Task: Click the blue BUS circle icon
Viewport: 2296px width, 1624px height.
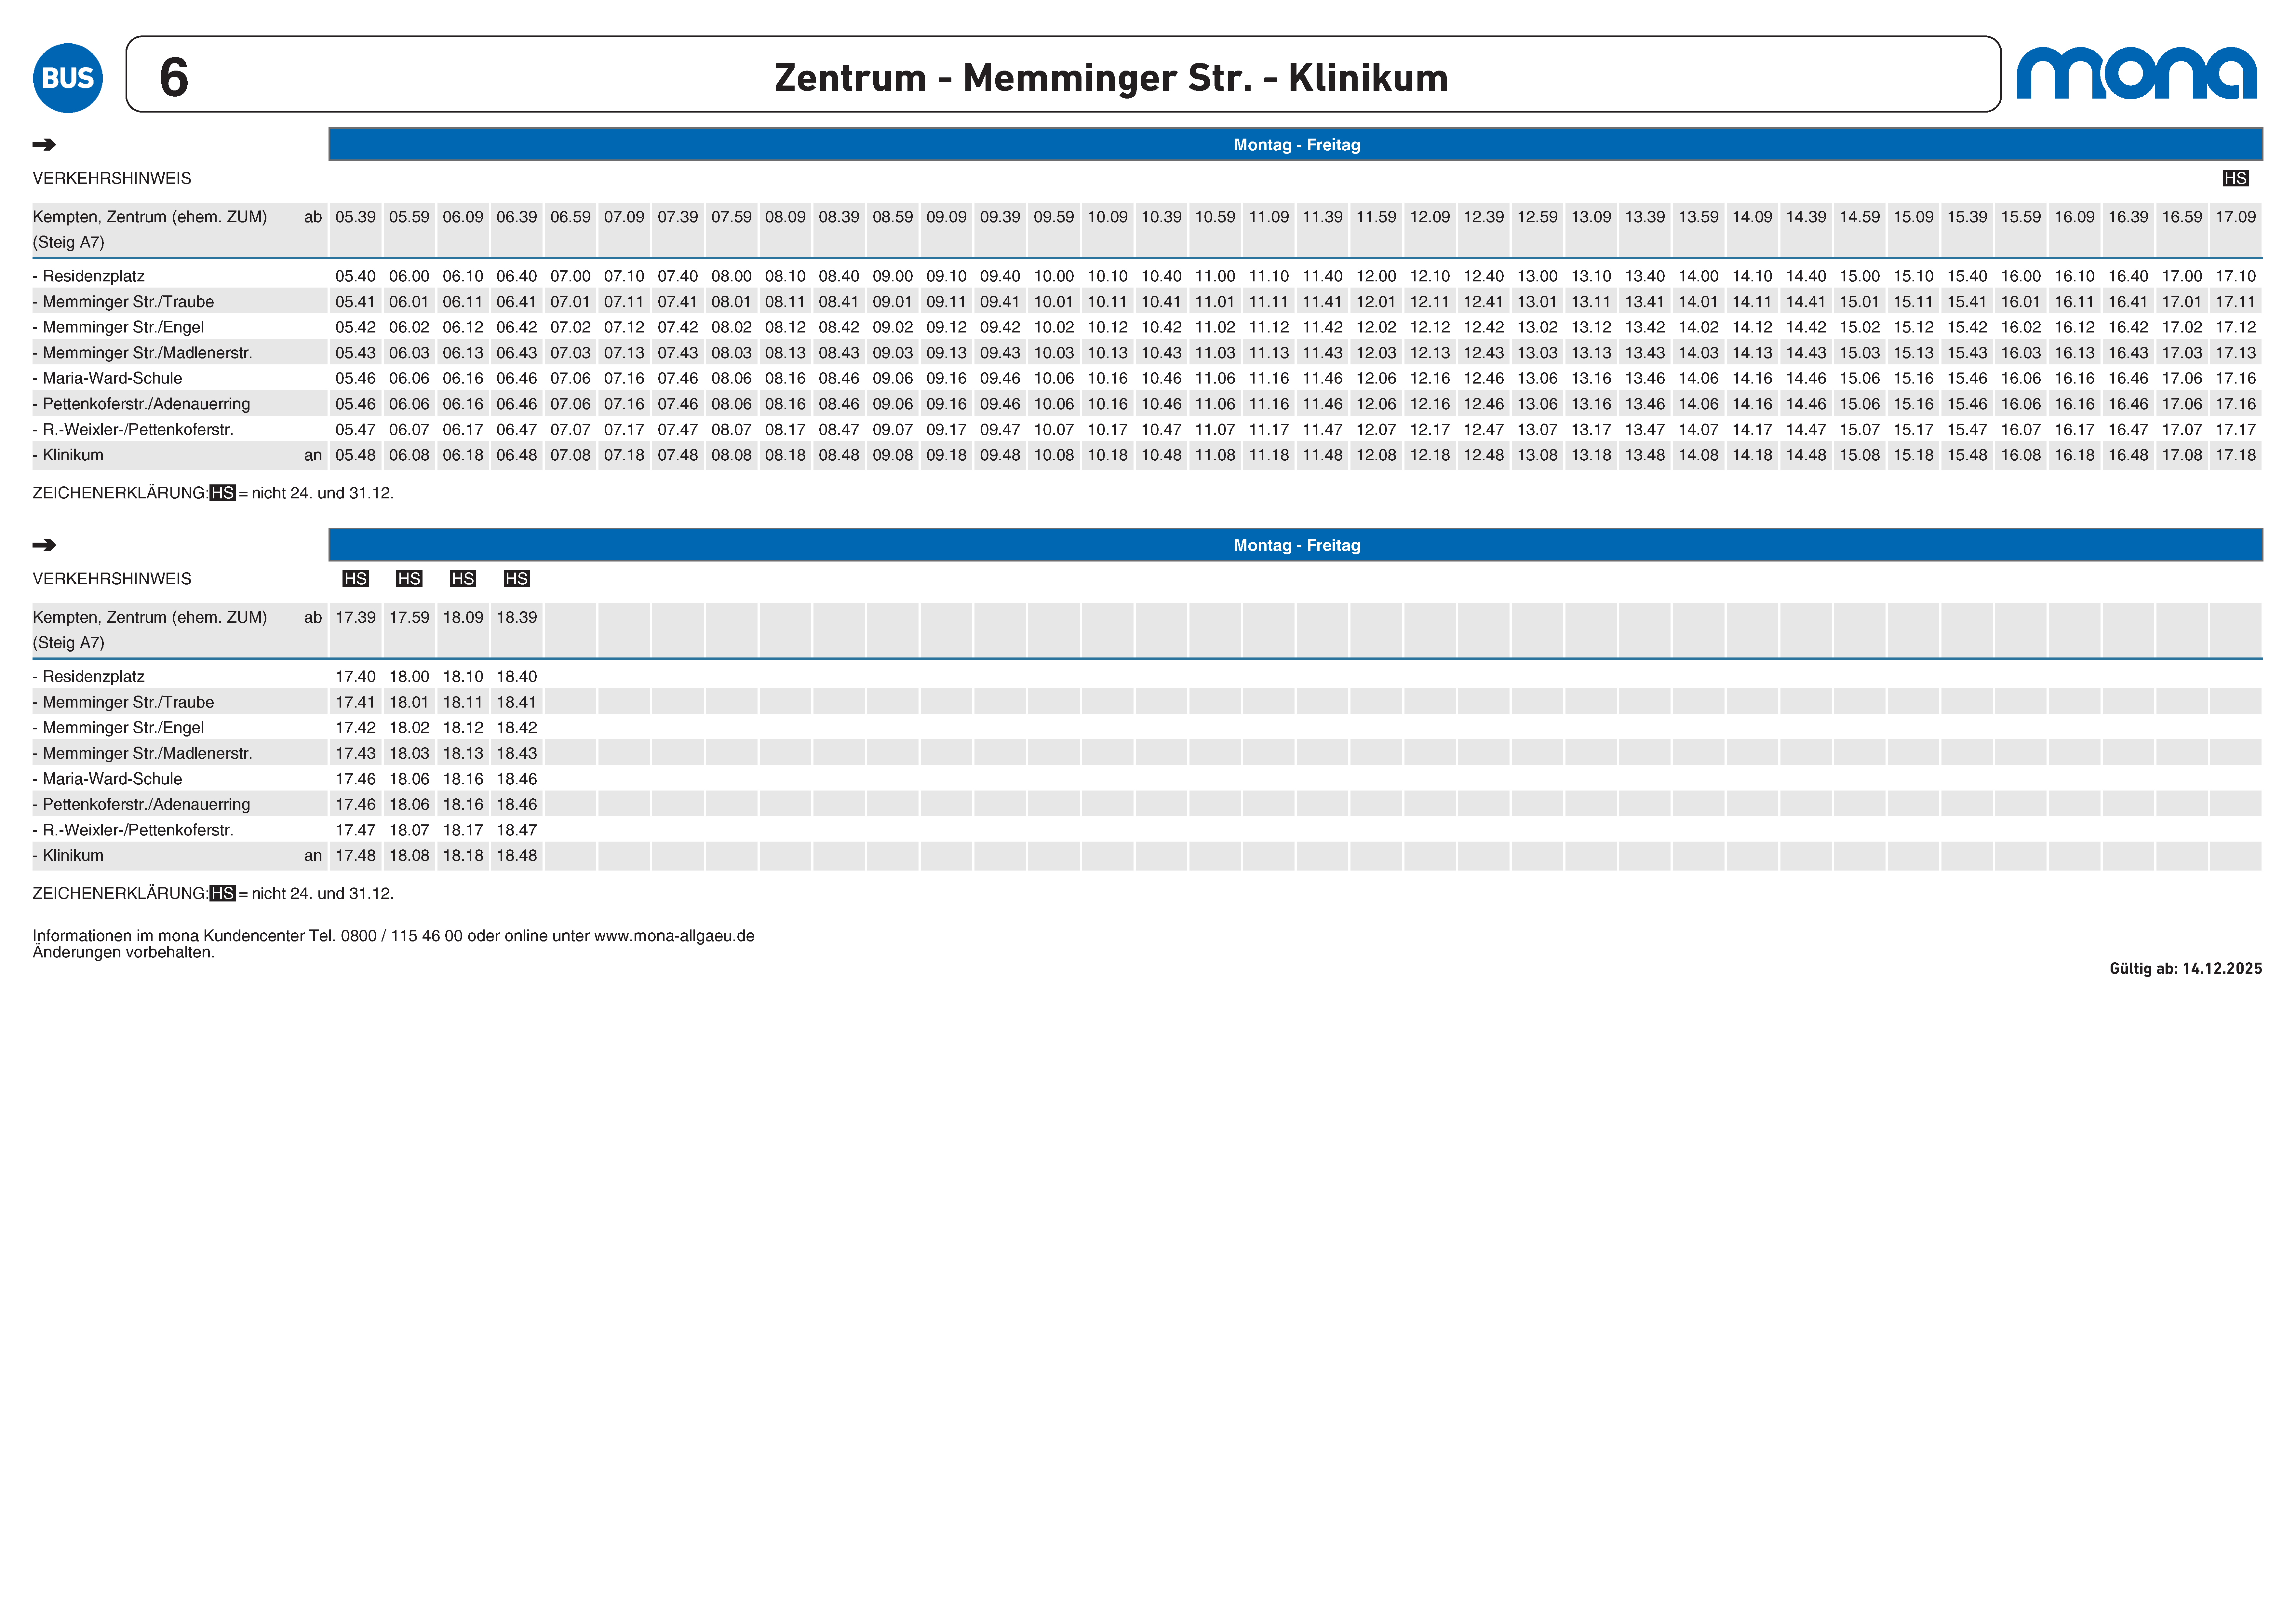Action: [x=68, y=78]
